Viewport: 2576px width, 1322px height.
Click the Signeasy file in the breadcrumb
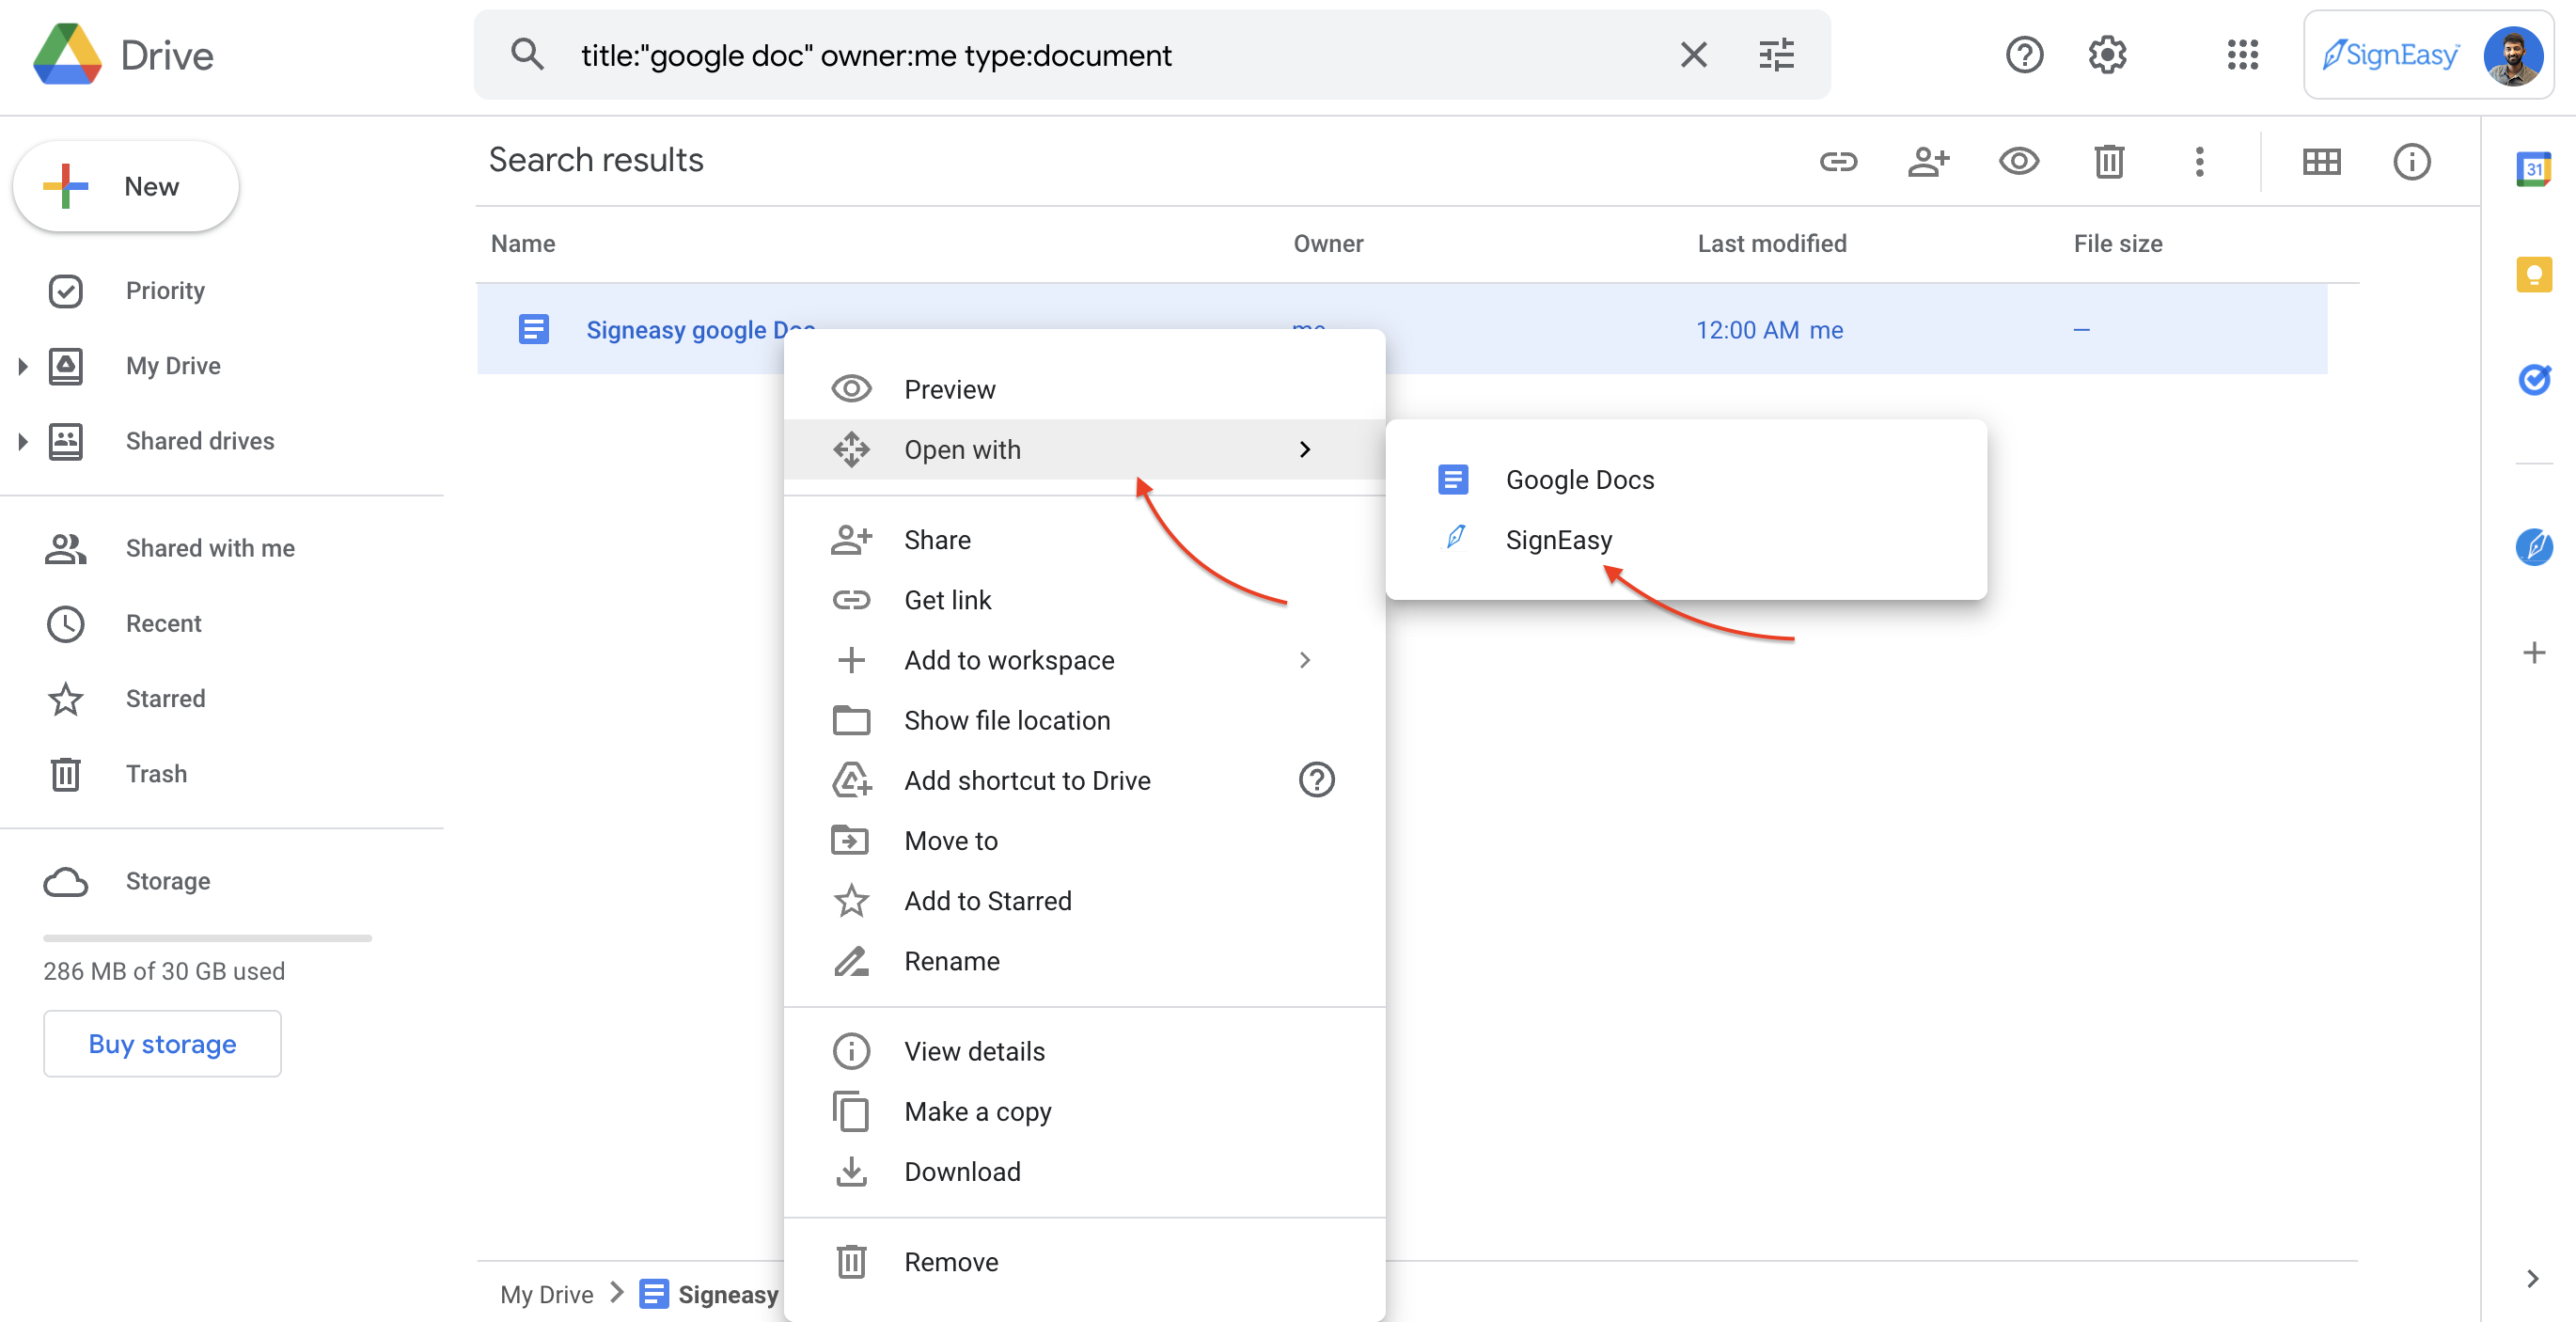click(709, 1294)
